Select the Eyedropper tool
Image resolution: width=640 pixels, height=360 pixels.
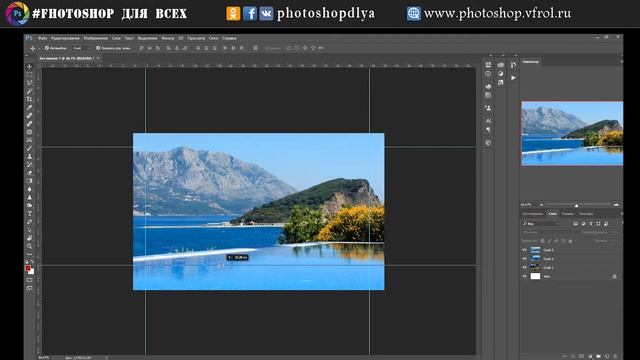point(29,107)
